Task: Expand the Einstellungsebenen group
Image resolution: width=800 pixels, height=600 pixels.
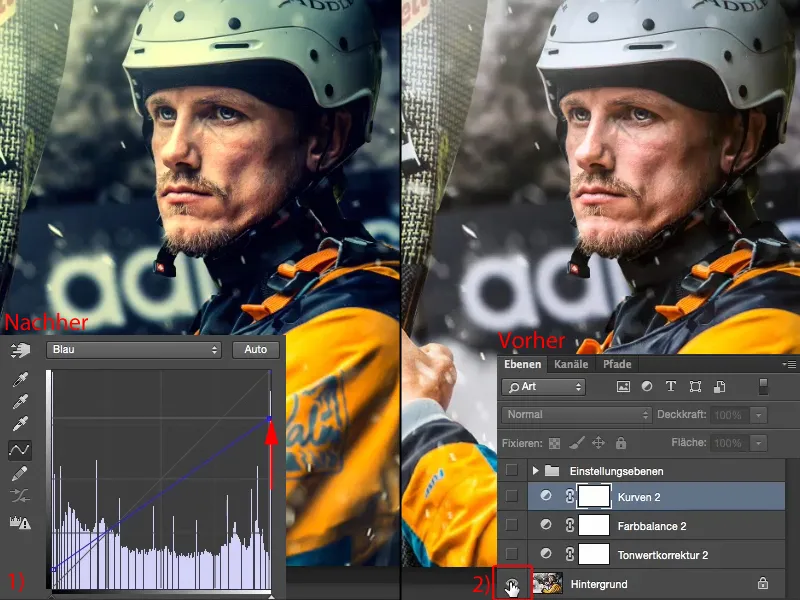Action: tap(535, 470)
